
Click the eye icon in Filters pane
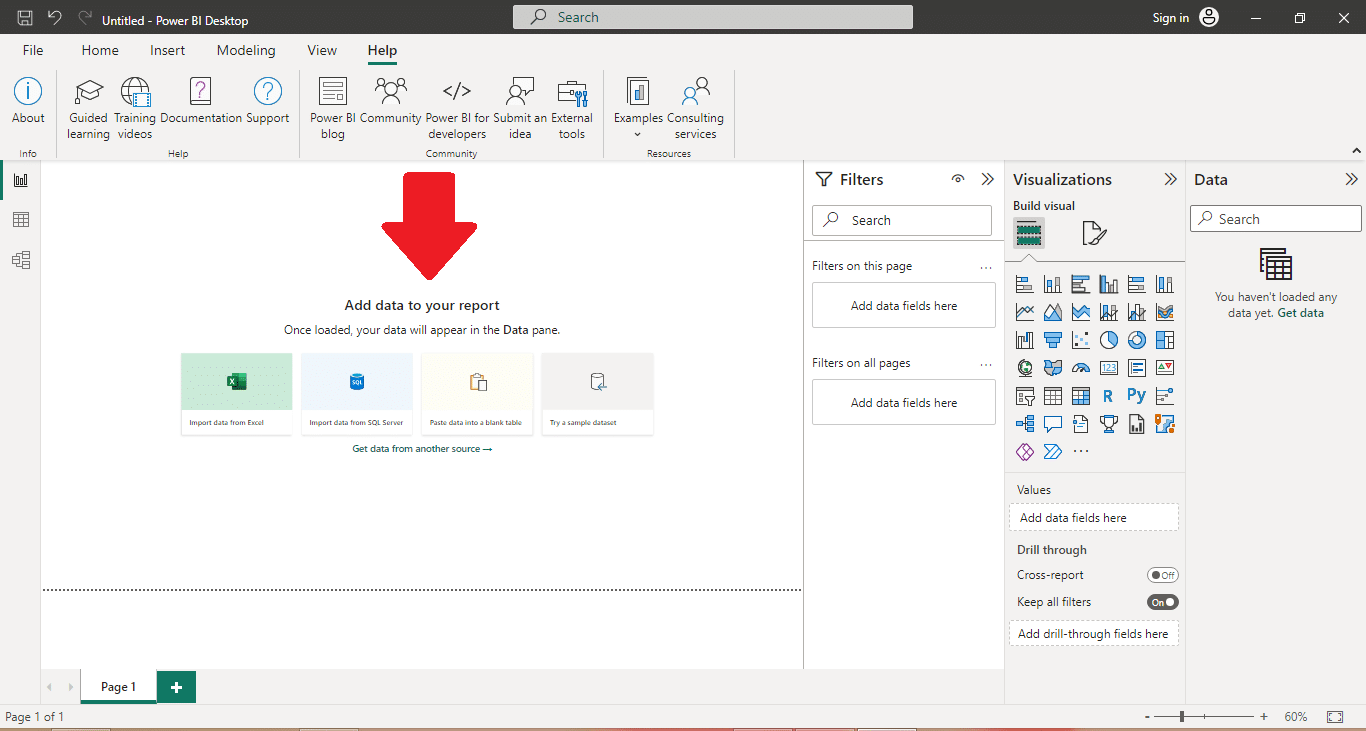(958, 179)
